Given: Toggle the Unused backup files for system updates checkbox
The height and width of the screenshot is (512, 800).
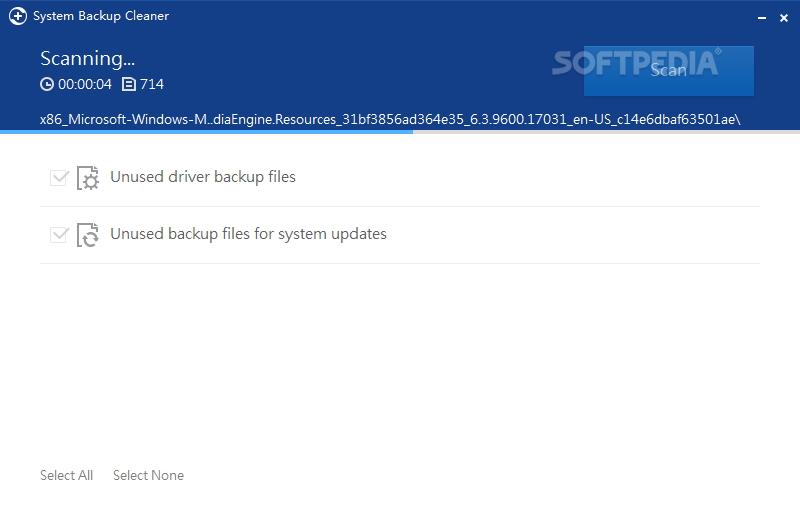Looking at the screenshot, I should 59,235.
